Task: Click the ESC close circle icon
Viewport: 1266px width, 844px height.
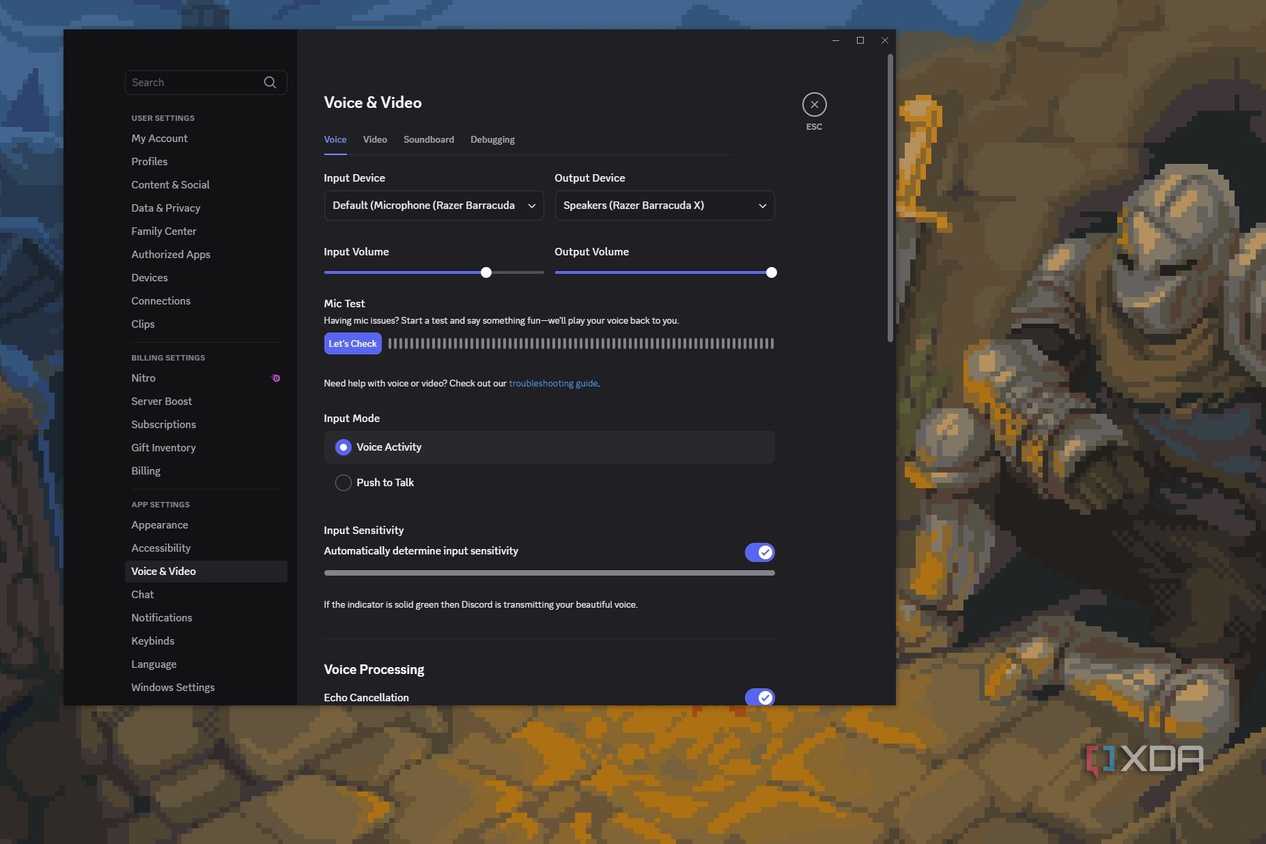Action: pos(814,104)
